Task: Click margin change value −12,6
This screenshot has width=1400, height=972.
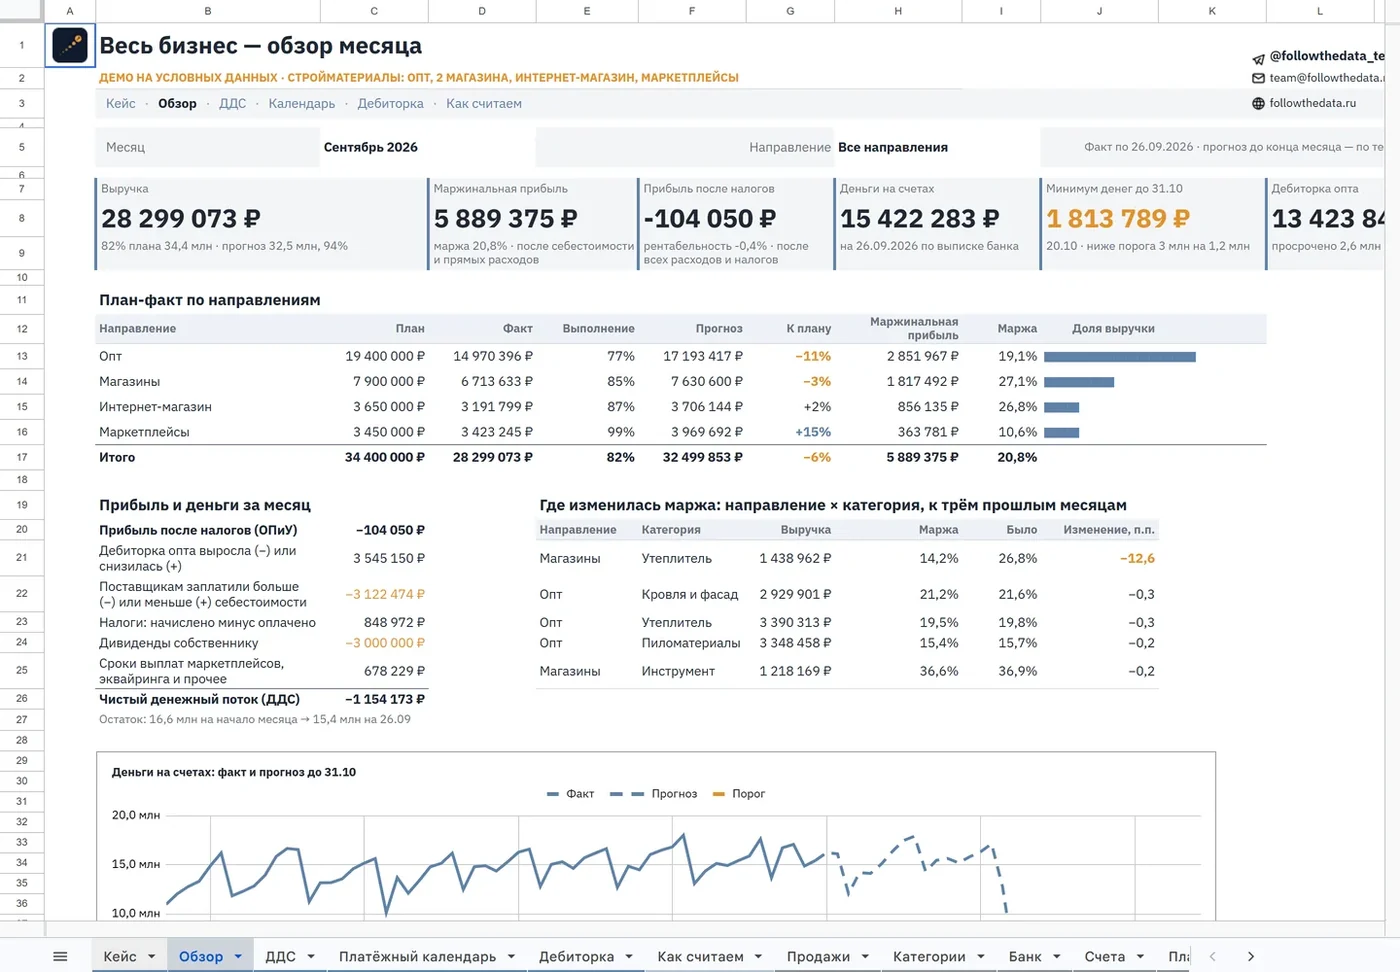Action: pos(1137,558)
